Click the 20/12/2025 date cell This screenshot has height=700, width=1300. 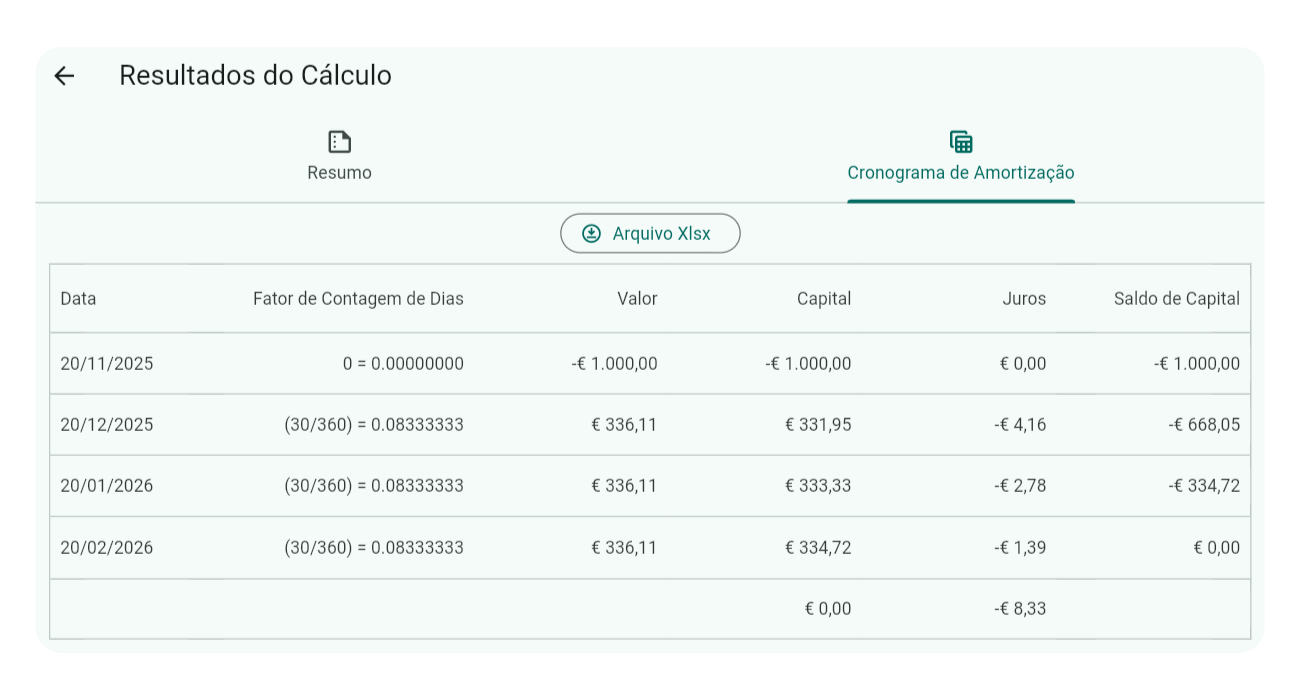click(107, 425)
